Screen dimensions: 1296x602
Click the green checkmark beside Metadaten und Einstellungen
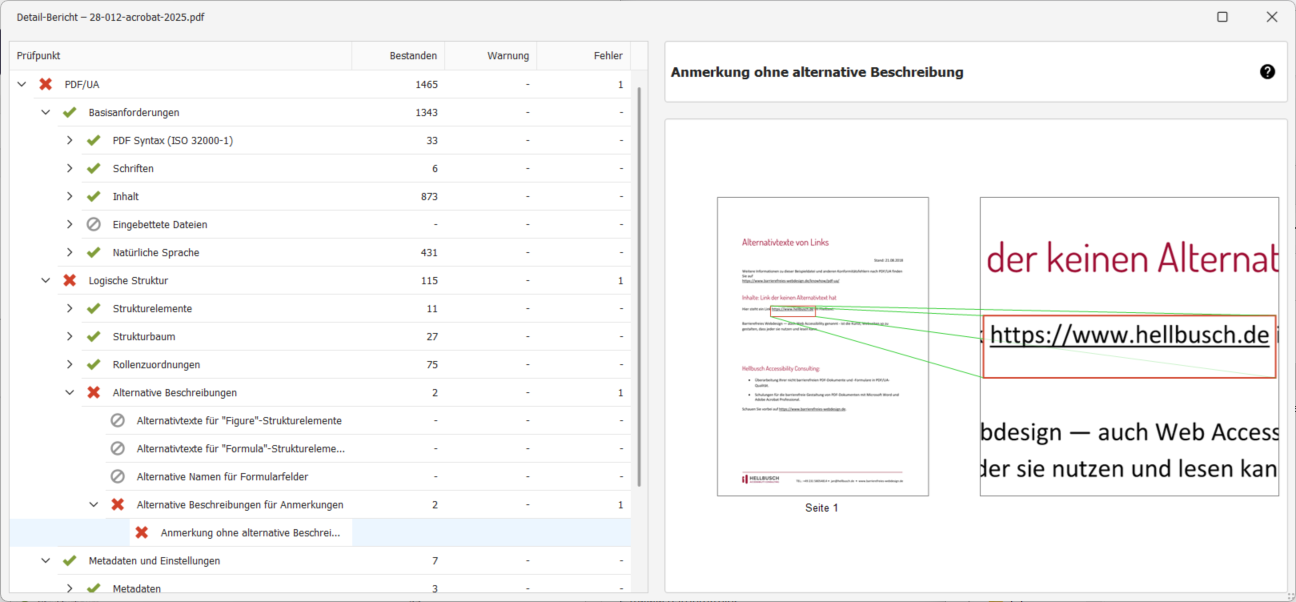tap(68, 560)
